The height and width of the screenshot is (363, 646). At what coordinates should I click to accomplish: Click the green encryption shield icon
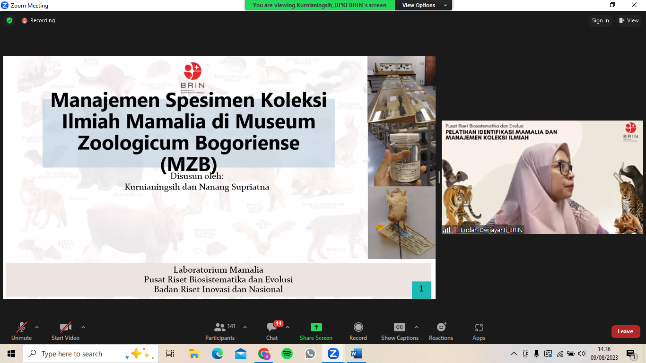[x=9, y=20]
